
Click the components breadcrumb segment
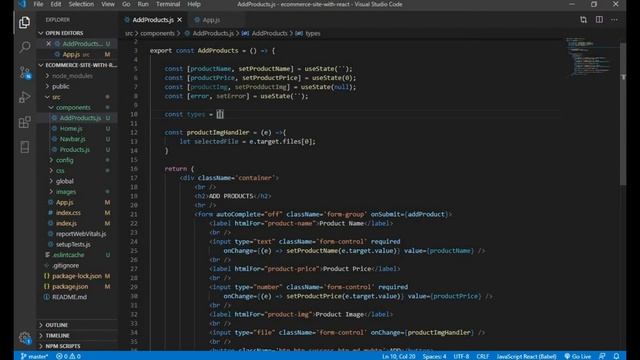pos(157,33)
